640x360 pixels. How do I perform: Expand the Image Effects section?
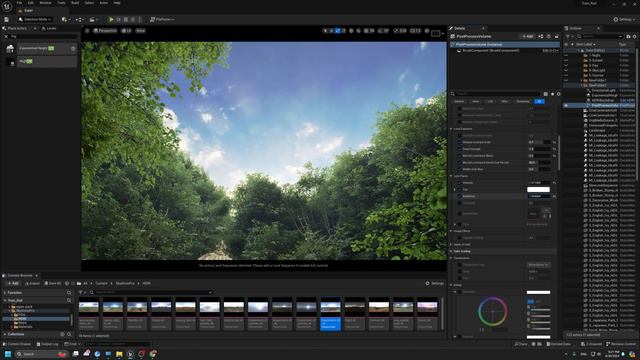click(x=451, y=231)
